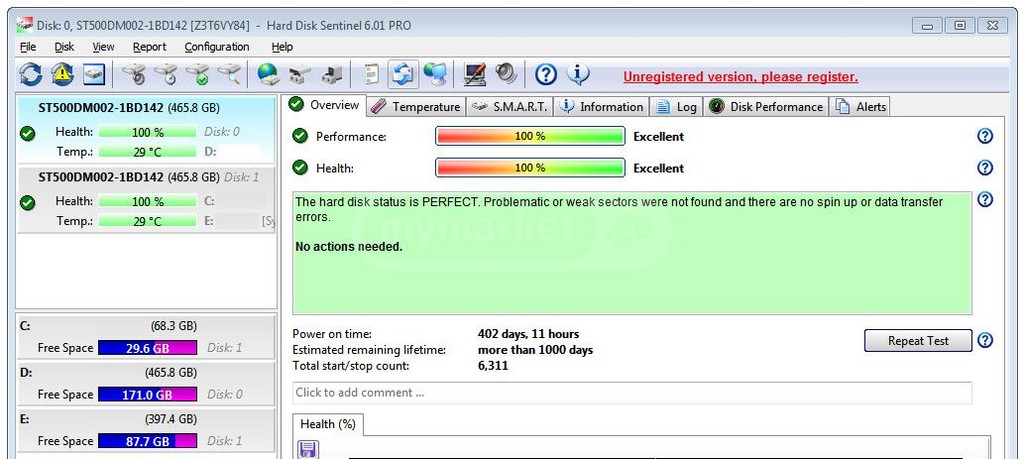Image resolution: width=1024 pixels, height=459 pixels.
Task: Open the Disk menu
Action: tap(64, 47)
